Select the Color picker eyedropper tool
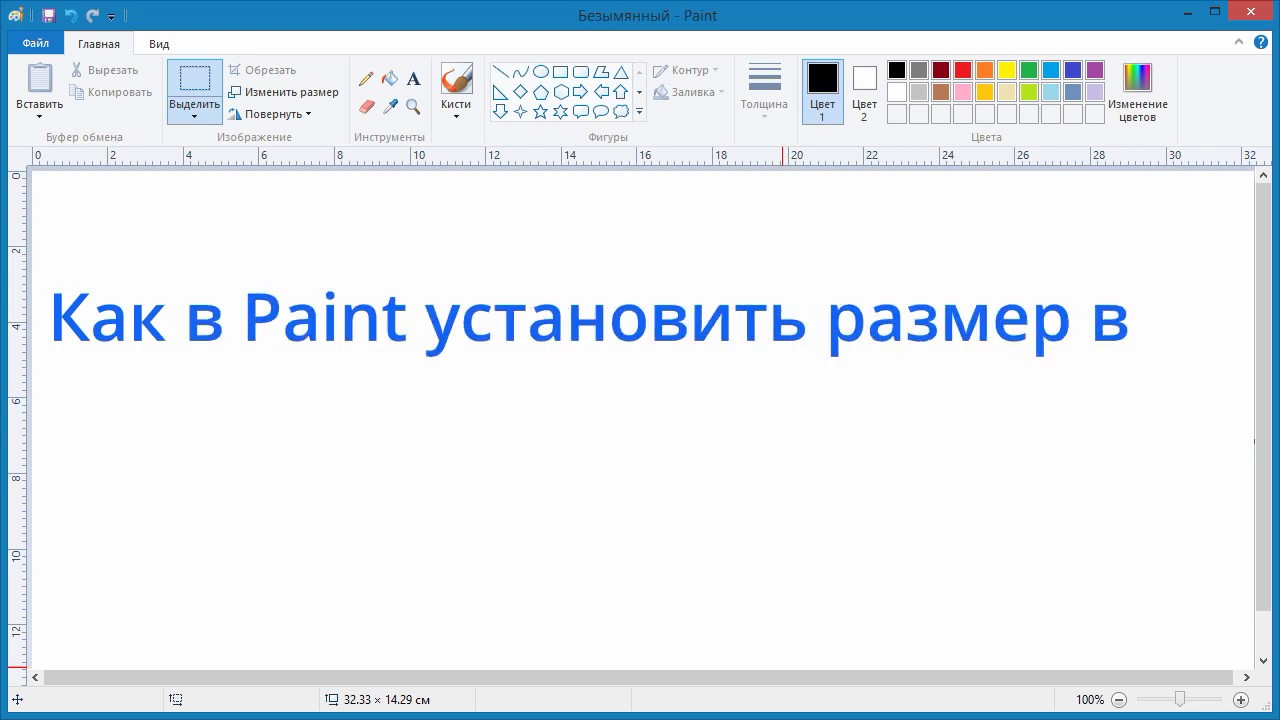Image resolution: width=1280 pixels, height=720 pixels. point(390,106)
